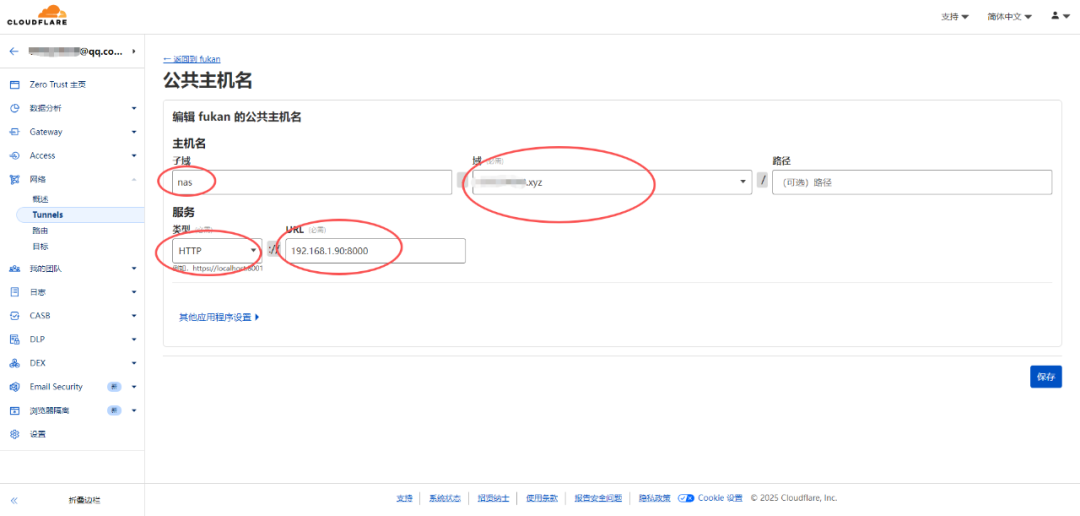Open 设置 in the sidebar
Screen dimensions: 1080x516
pos(38,434)
